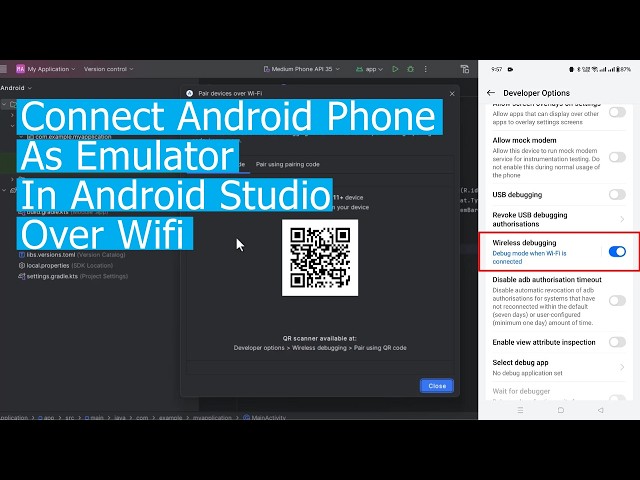Enable the Allow mock modem switch
Viewport: 640px width, 480px height.
617,157
